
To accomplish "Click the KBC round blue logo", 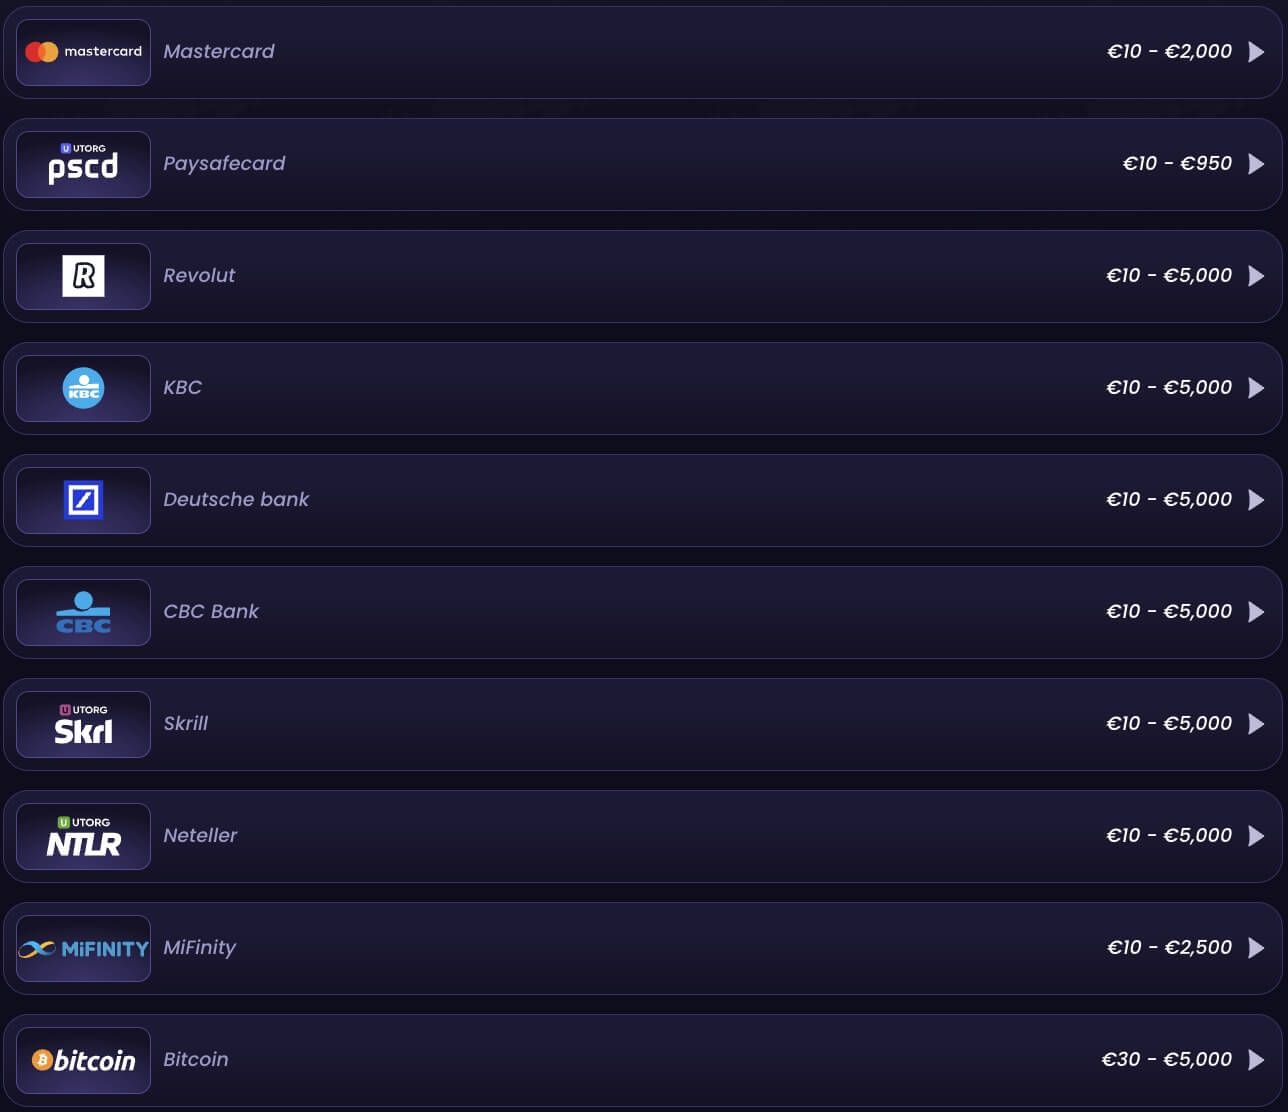I will point(83,388).
